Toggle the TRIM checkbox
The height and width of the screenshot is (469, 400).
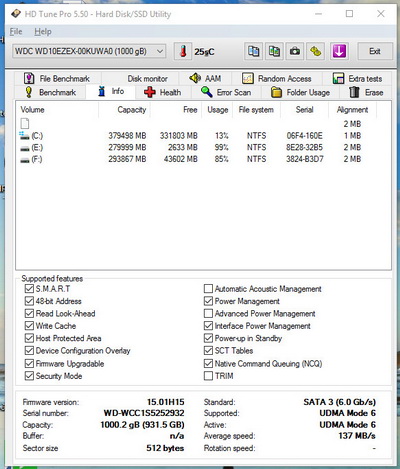pos(208,376)
